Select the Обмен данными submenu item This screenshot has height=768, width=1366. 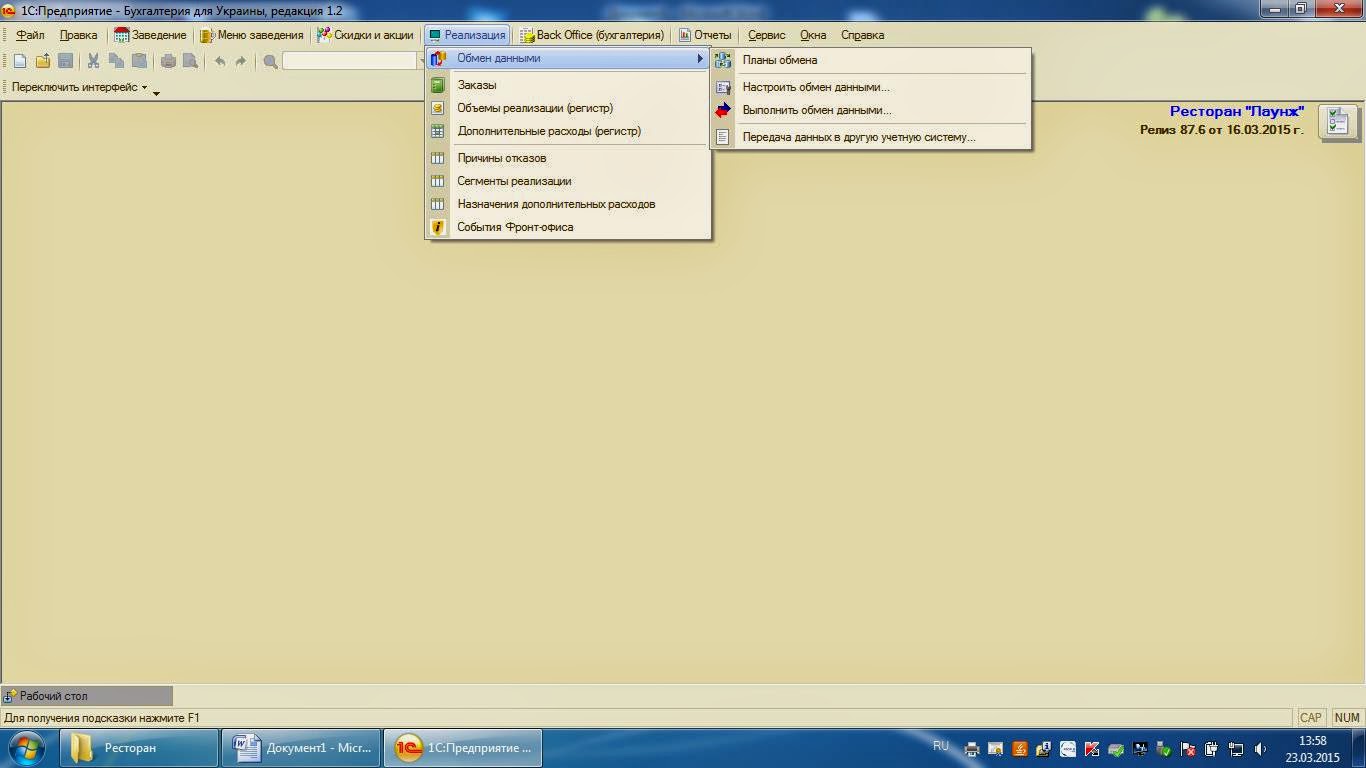pyautogui.click(x=568, y=58)
